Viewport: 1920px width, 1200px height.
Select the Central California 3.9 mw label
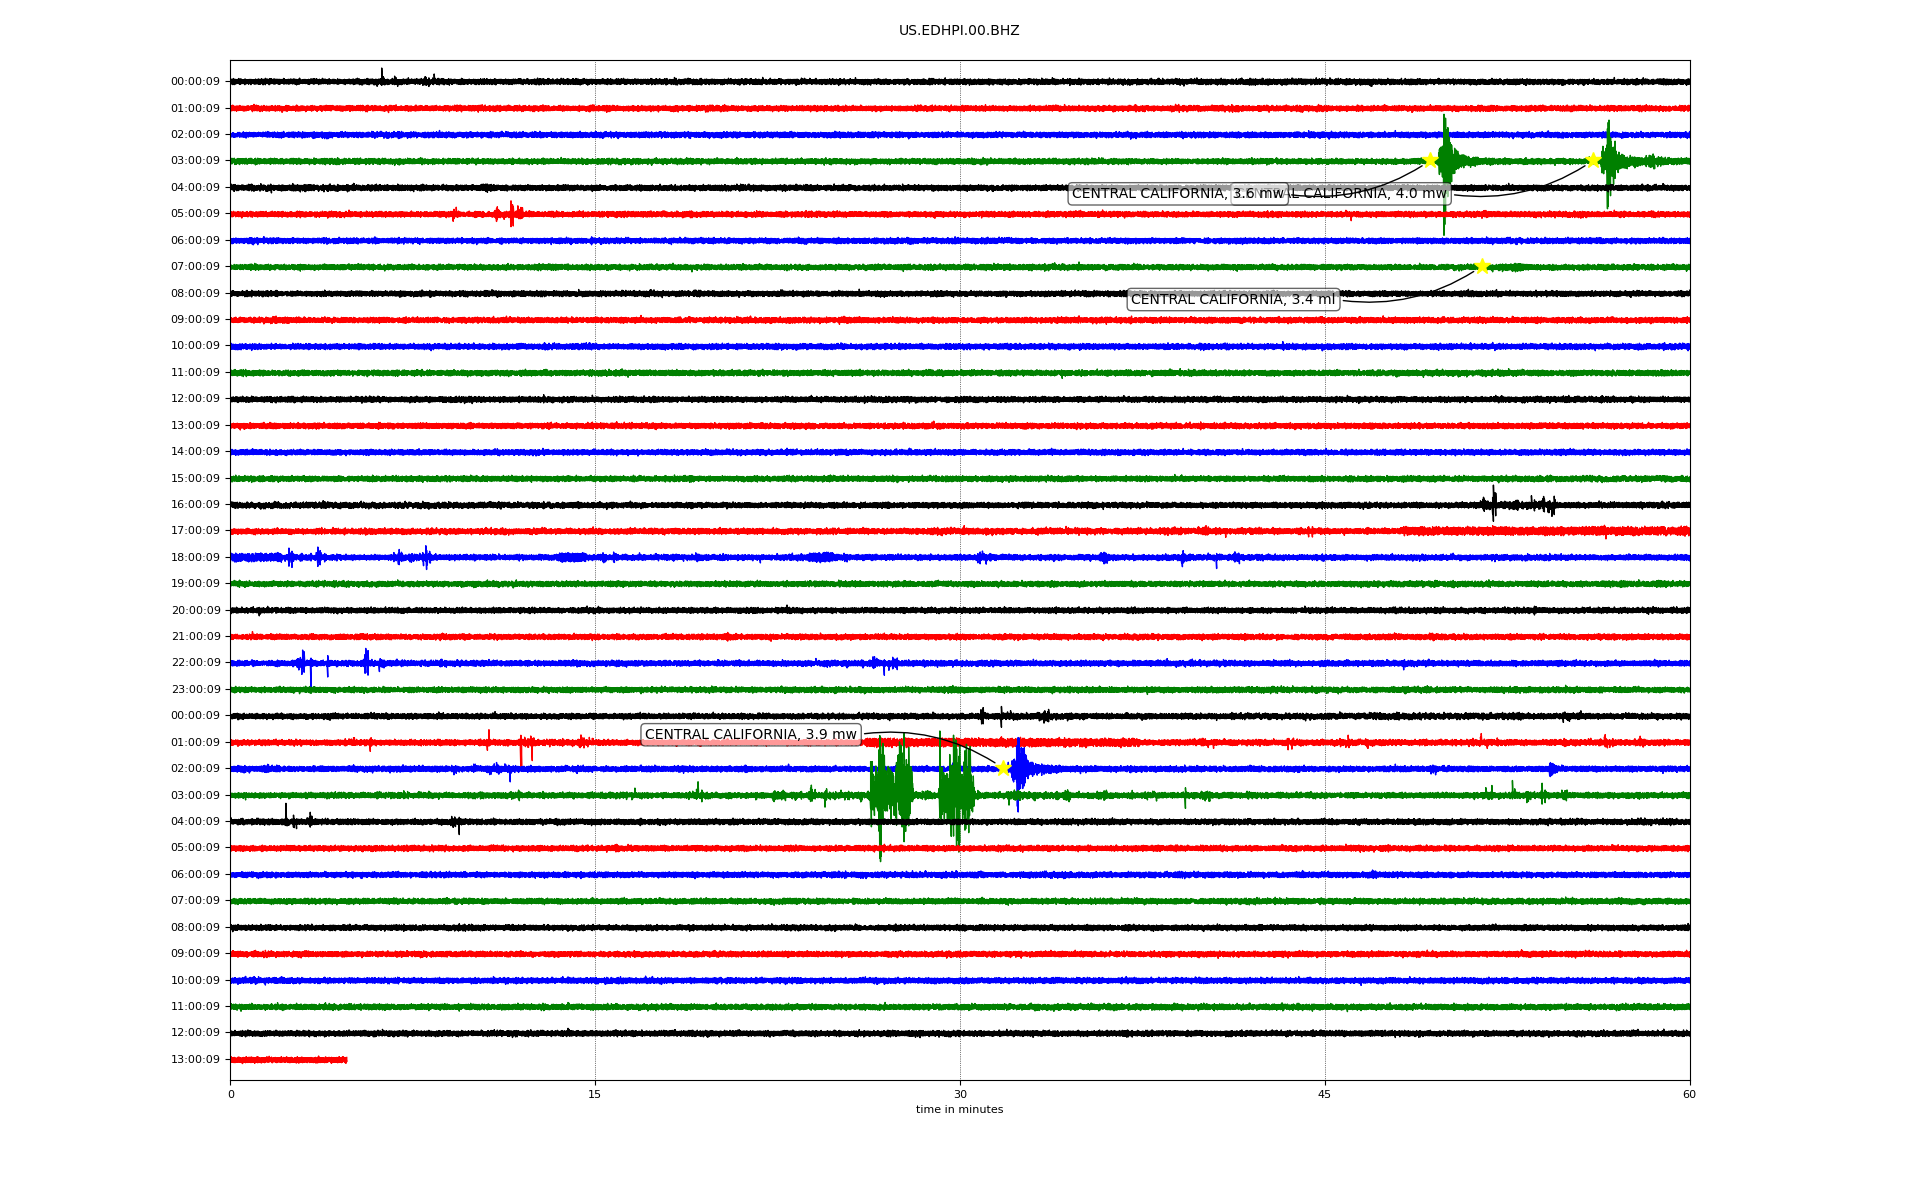tap(750, 735)
